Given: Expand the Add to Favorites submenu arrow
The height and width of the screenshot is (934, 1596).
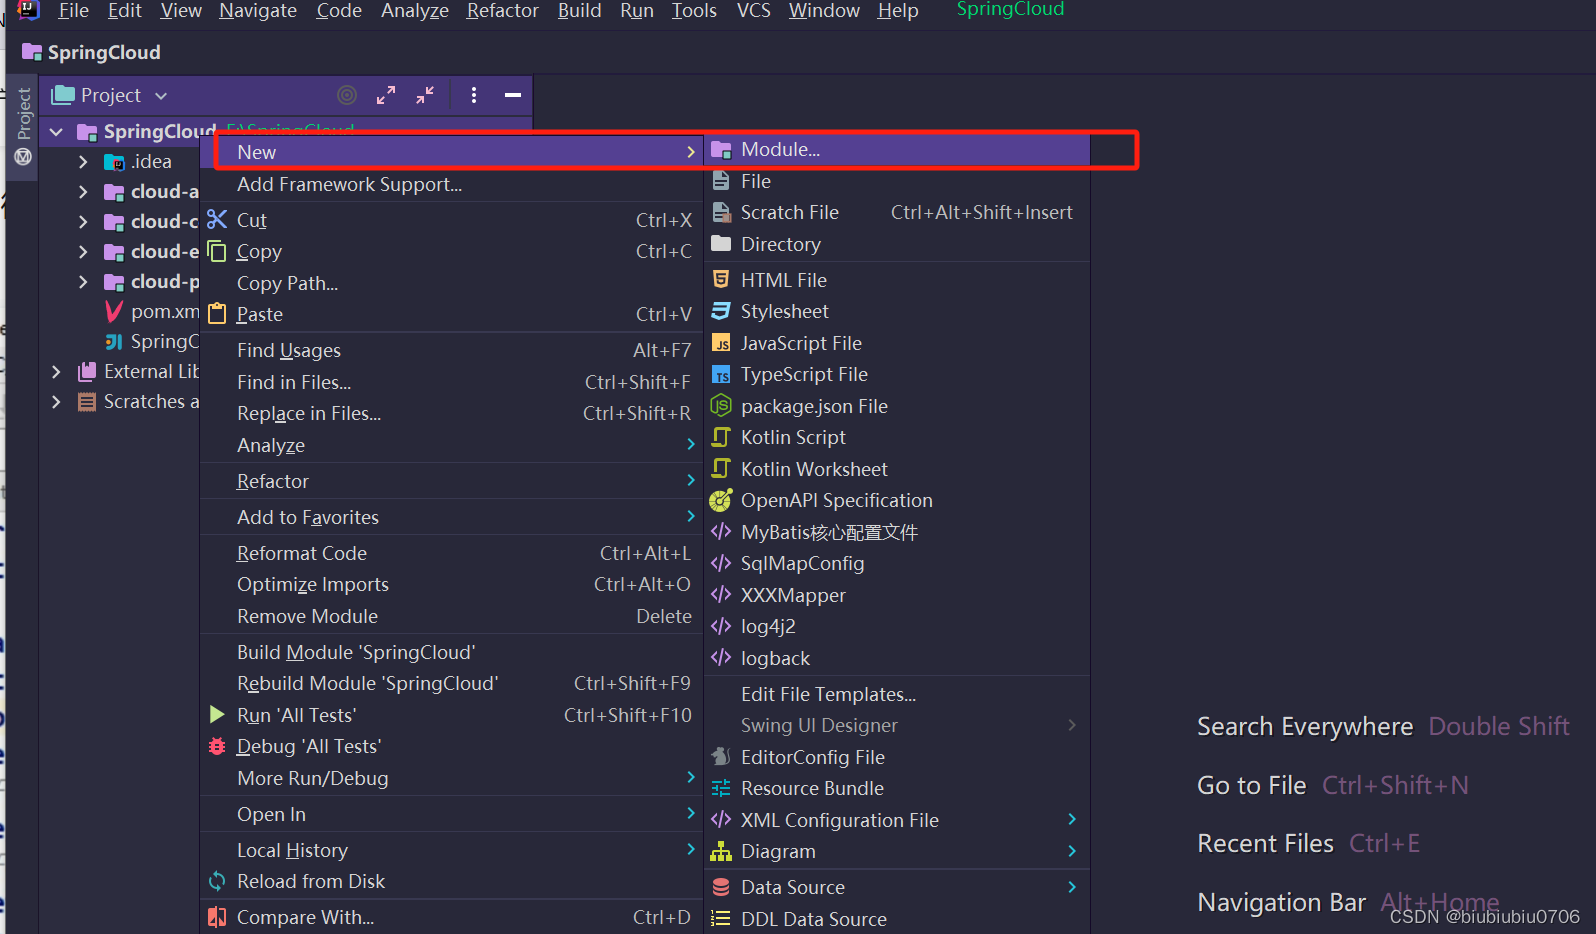Looking at the screenshot, I should (690, 516).
